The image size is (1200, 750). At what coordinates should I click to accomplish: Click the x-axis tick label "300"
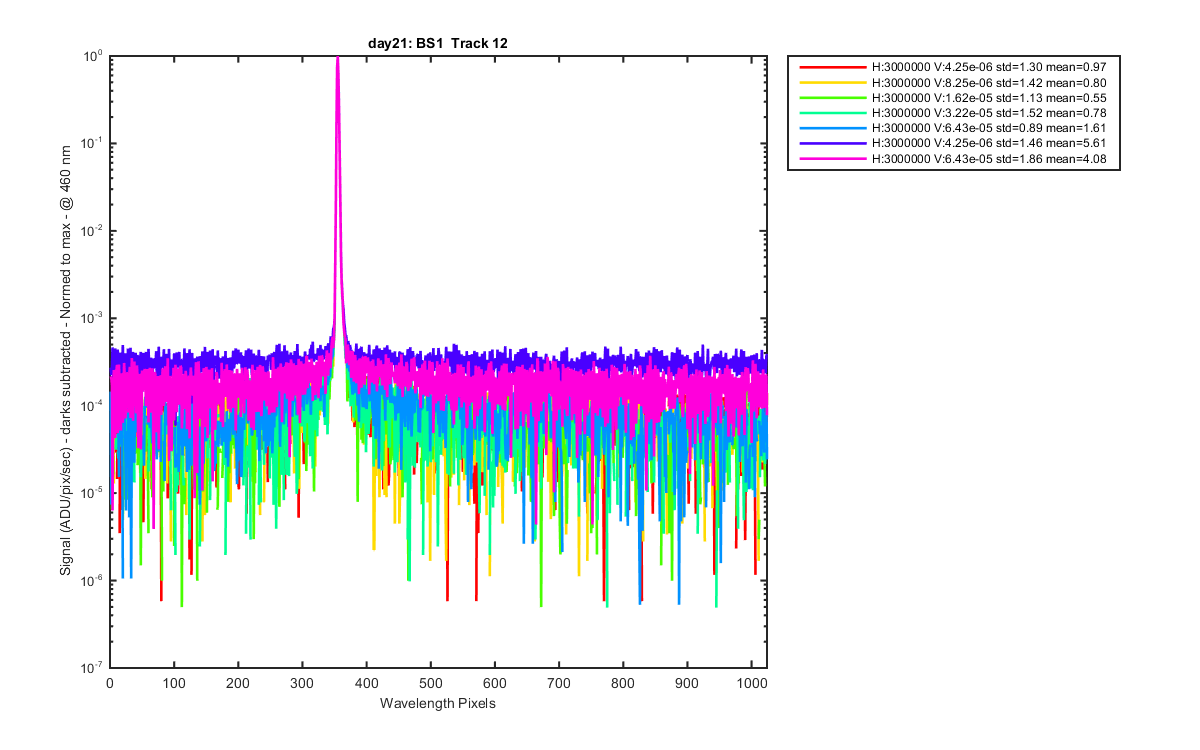302,682
